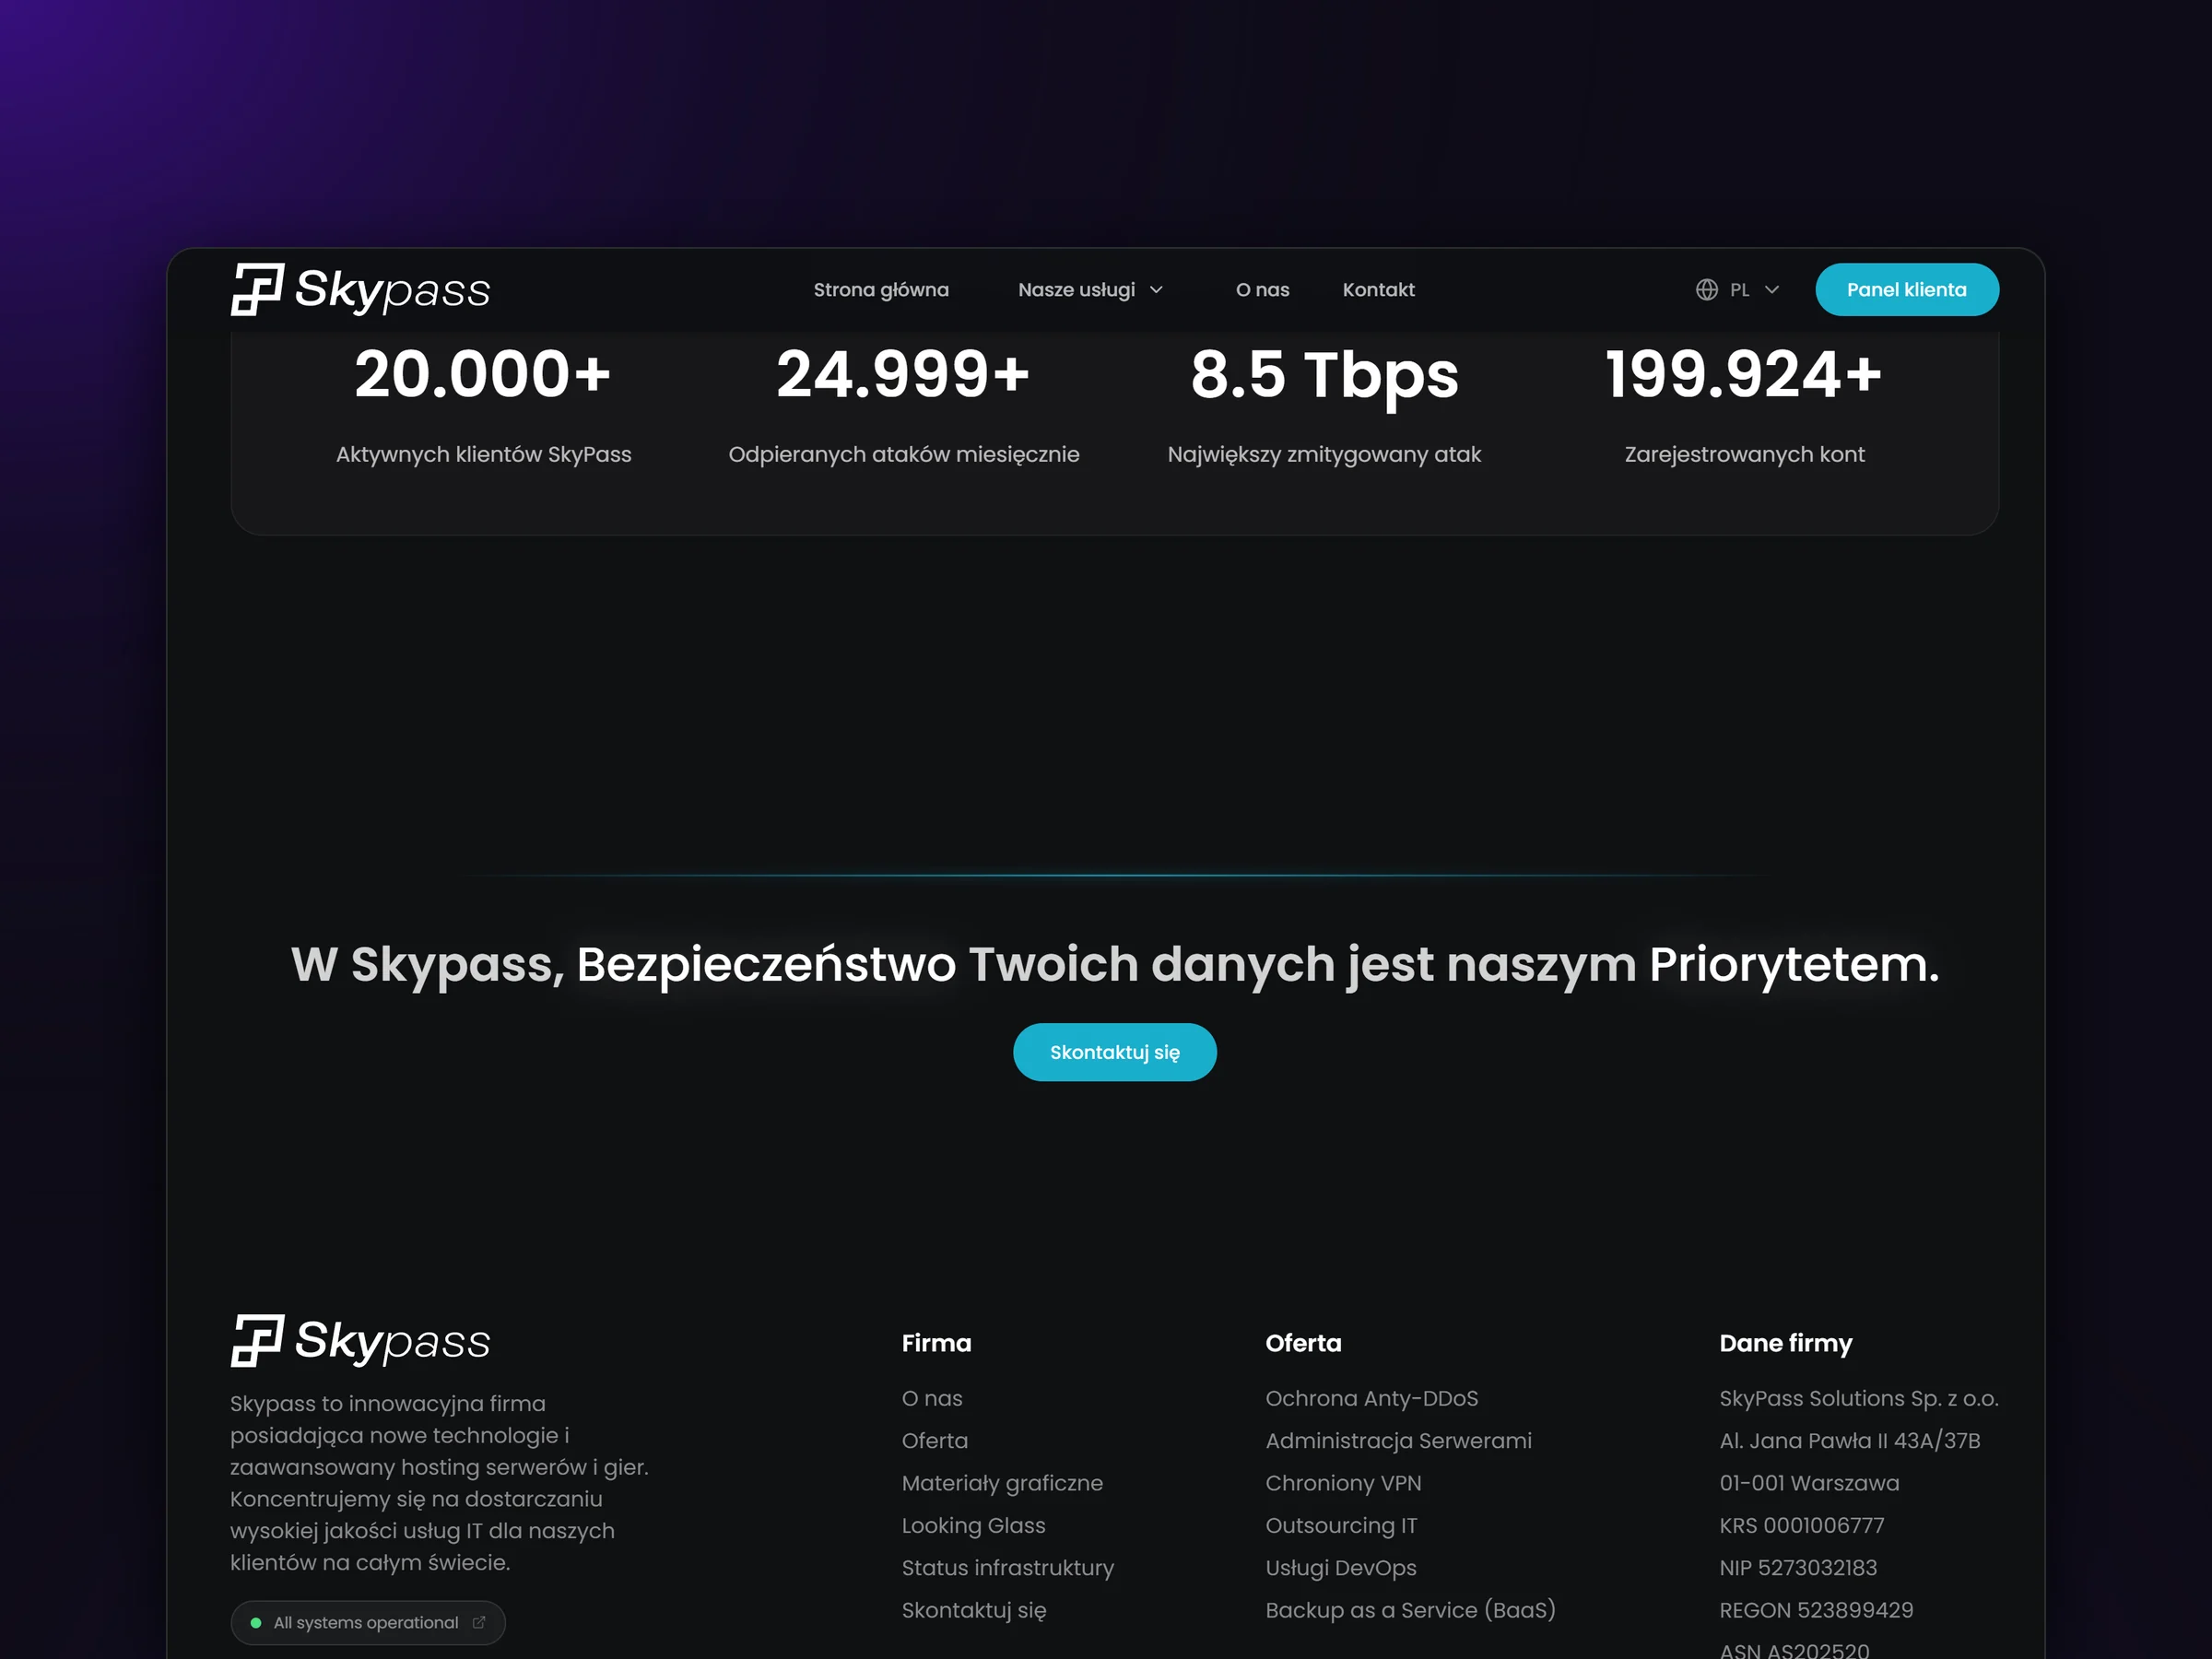Open Materiały graficzne link
The image size is (2212, 1659).
pyautogui.click(x=1002, y=1483)
